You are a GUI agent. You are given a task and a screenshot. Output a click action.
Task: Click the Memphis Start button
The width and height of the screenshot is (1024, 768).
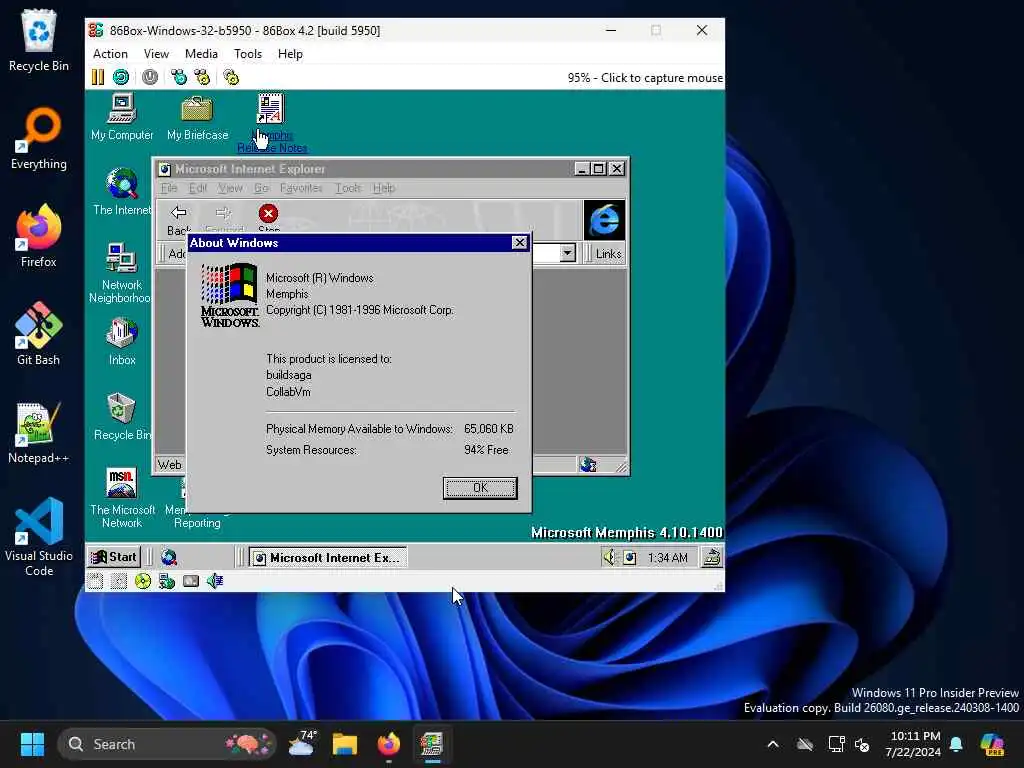114,557
